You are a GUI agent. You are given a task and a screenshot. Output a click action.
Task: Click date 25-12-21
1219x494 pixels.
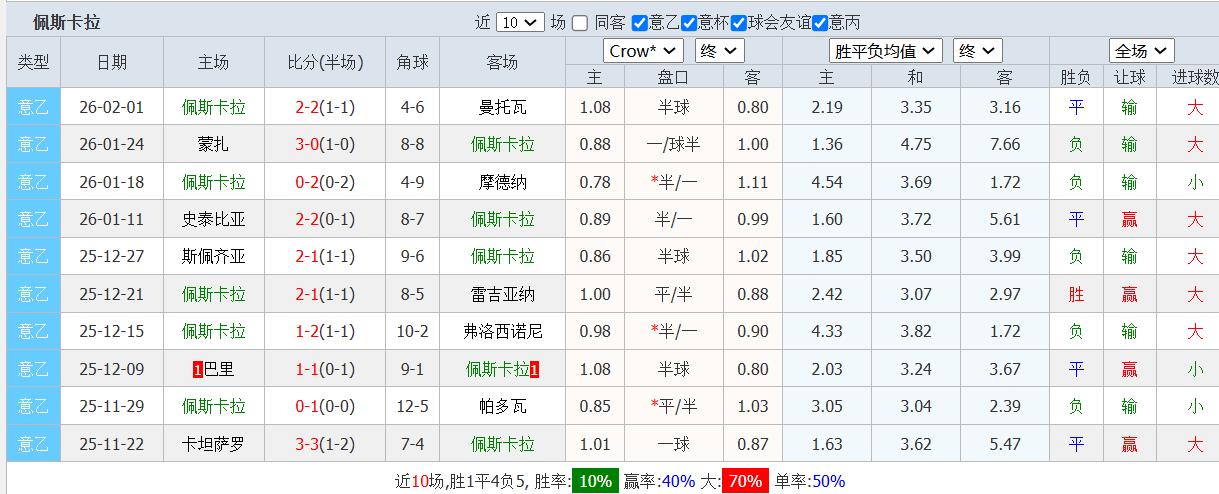tap(112, 294)
